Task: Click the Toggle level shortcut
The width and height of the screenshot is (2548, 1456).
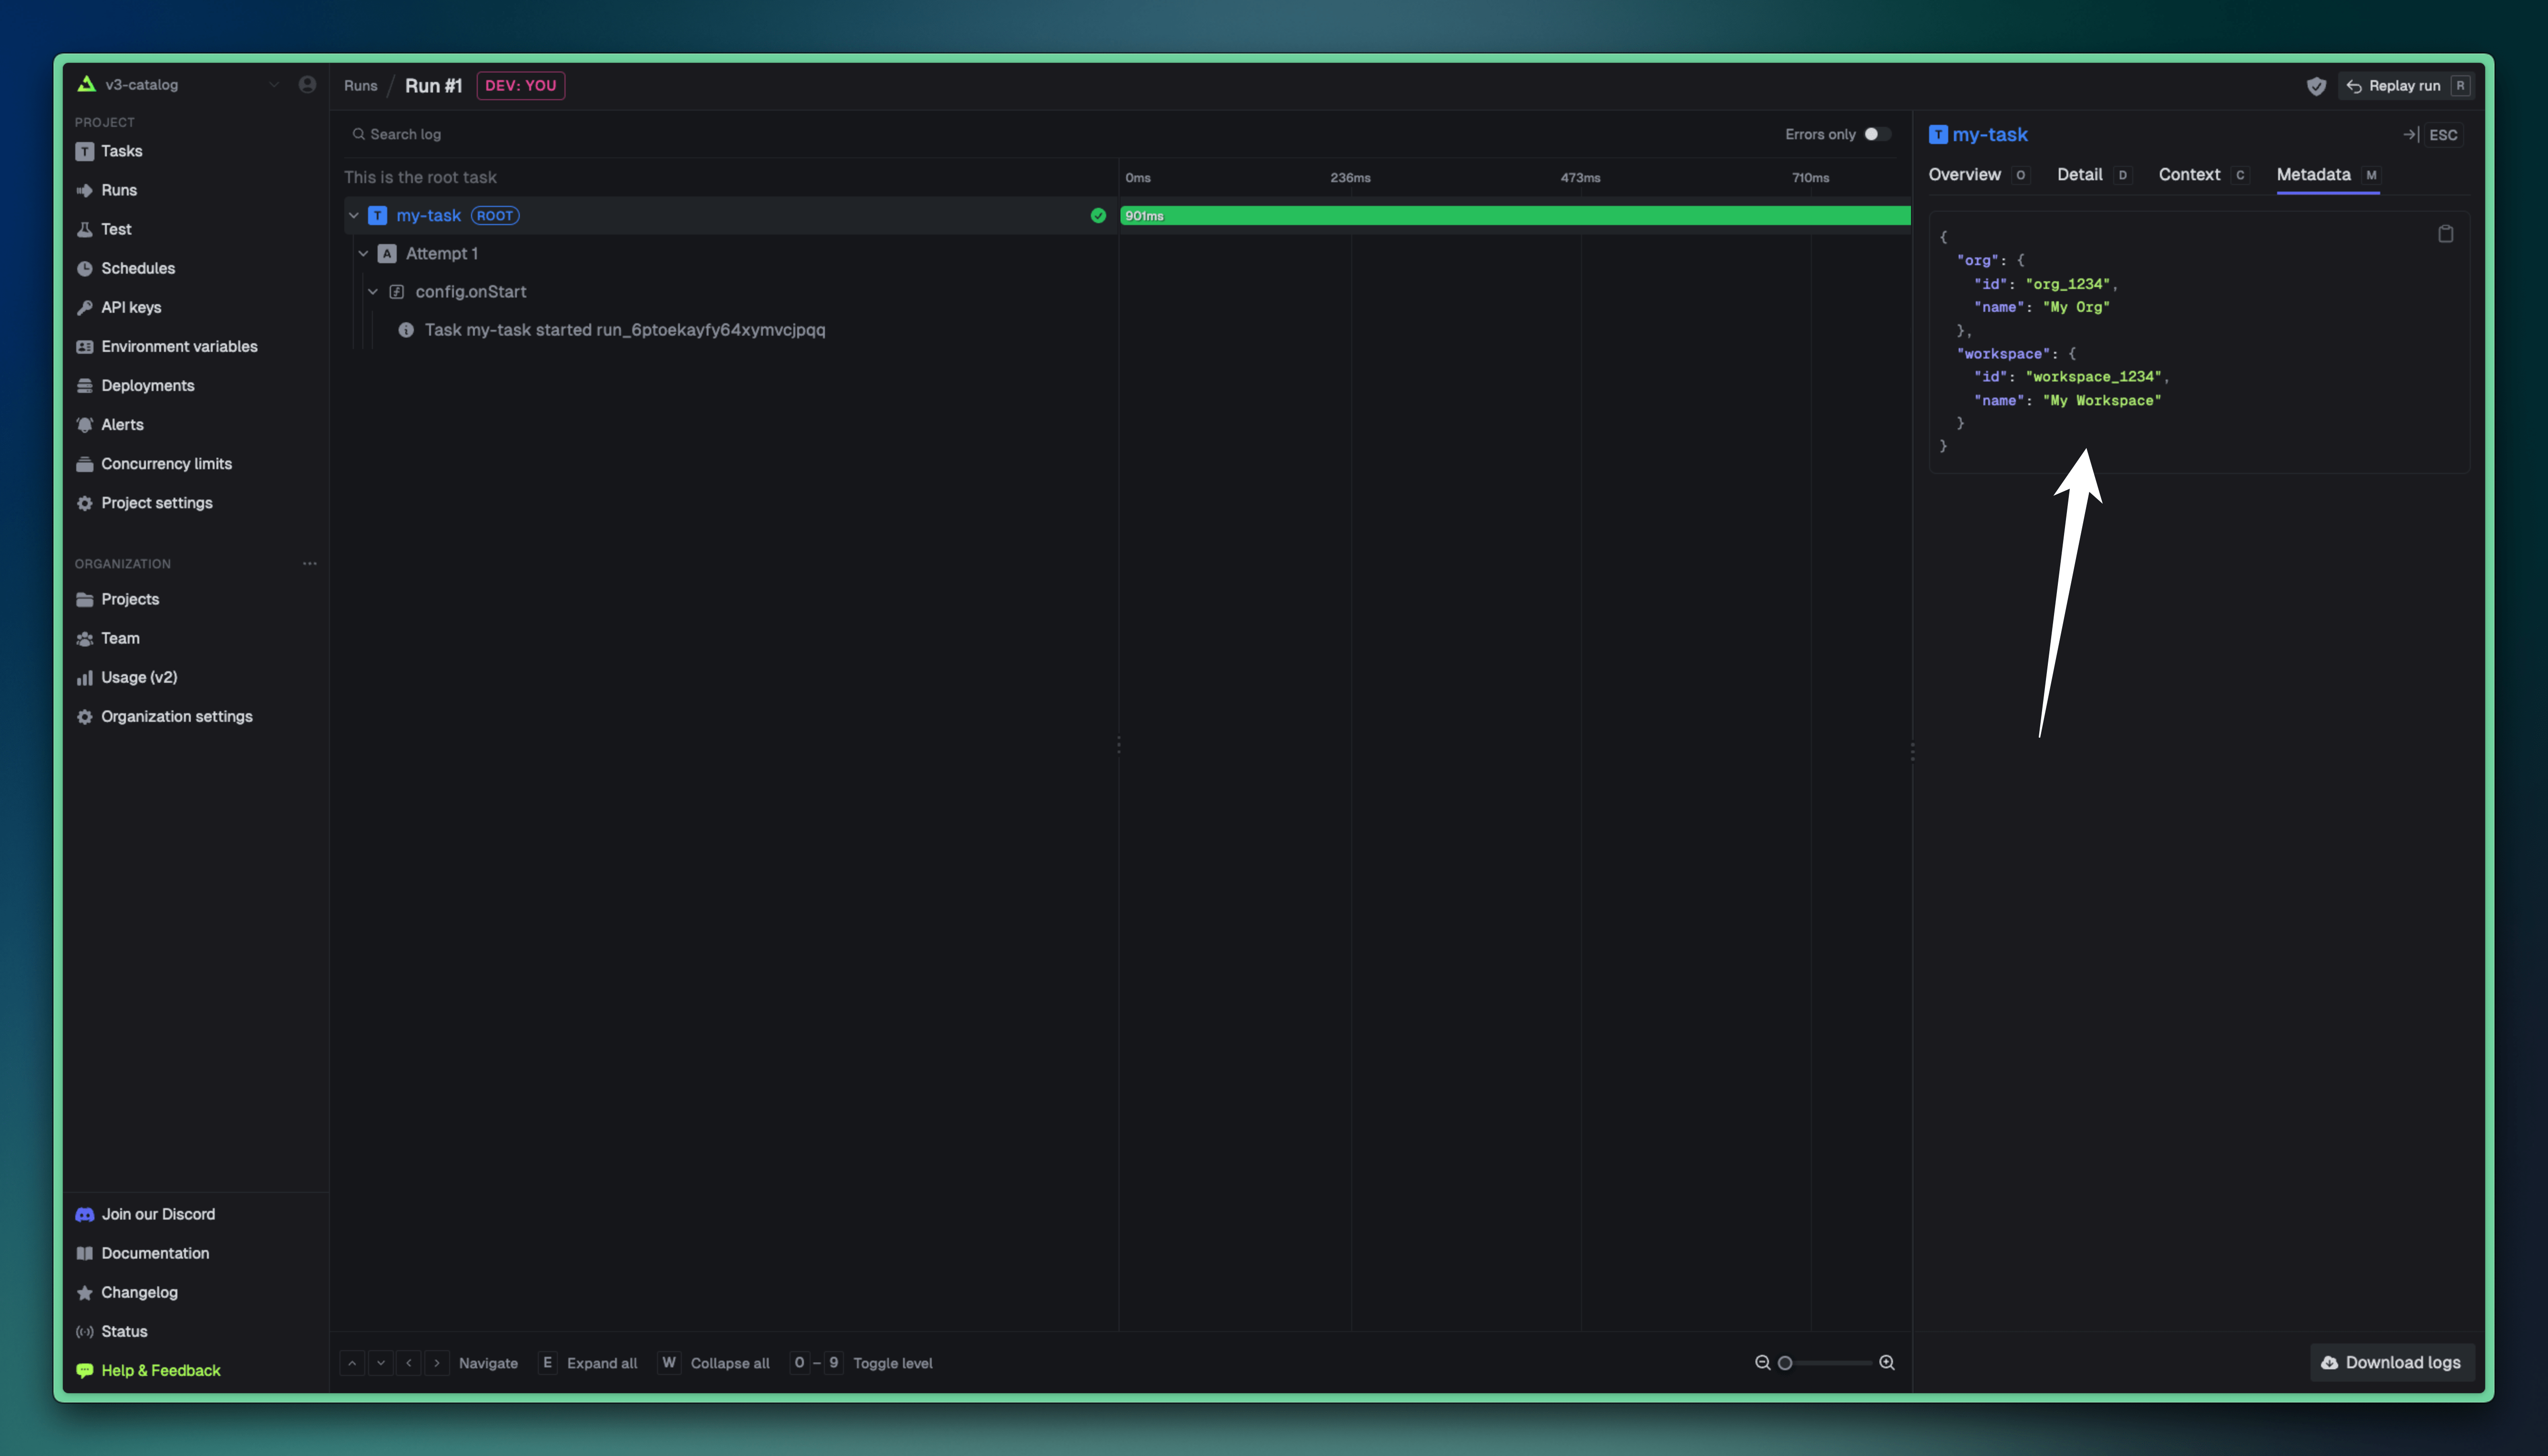Action: coord(861,1363)
